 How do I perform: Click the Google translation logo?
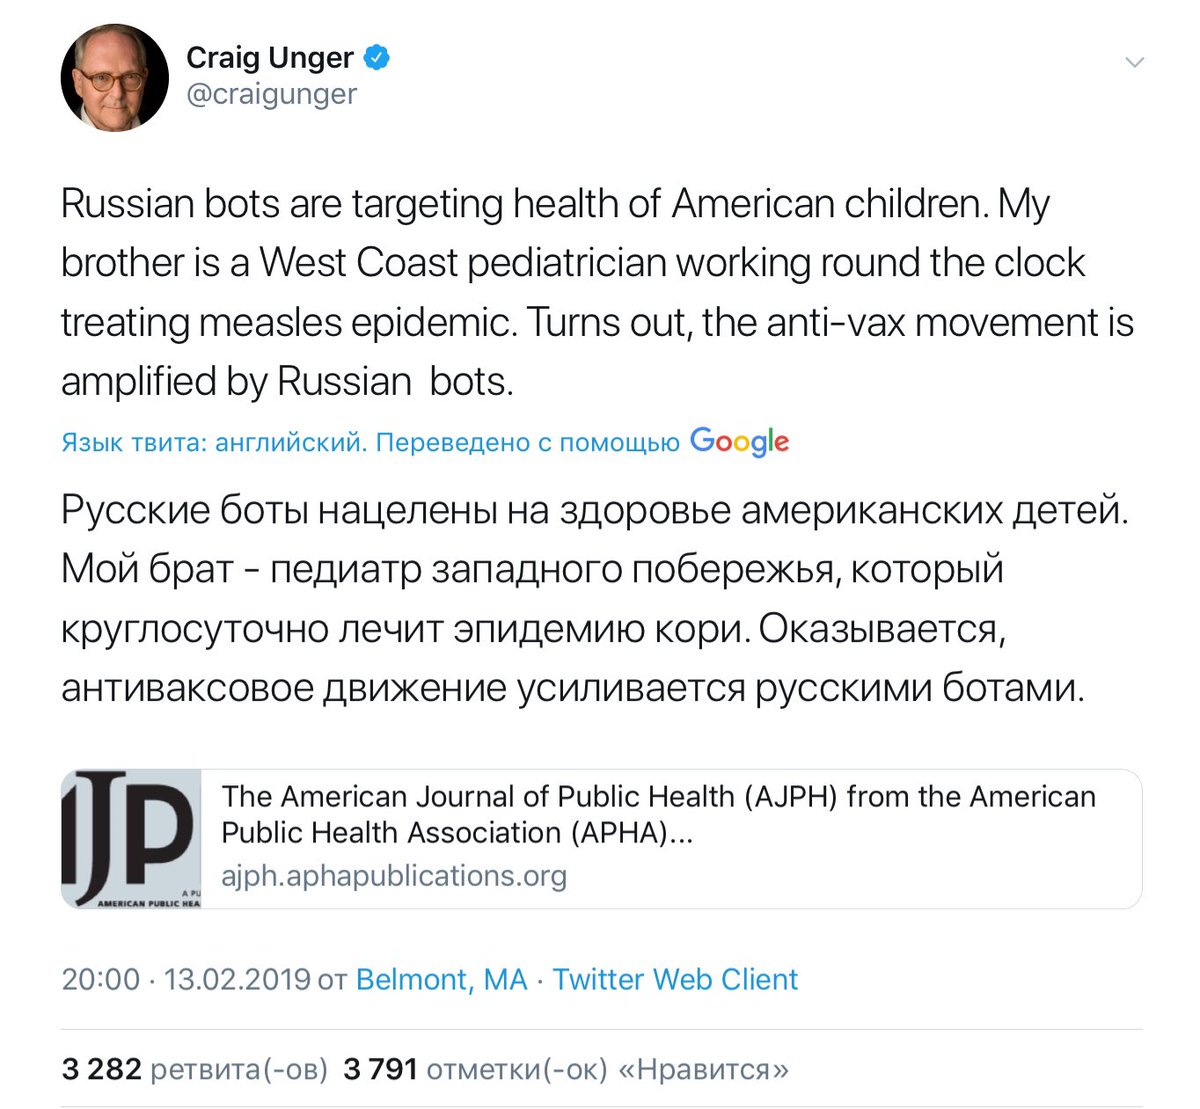pyautogui.click(x=740, y=441)
